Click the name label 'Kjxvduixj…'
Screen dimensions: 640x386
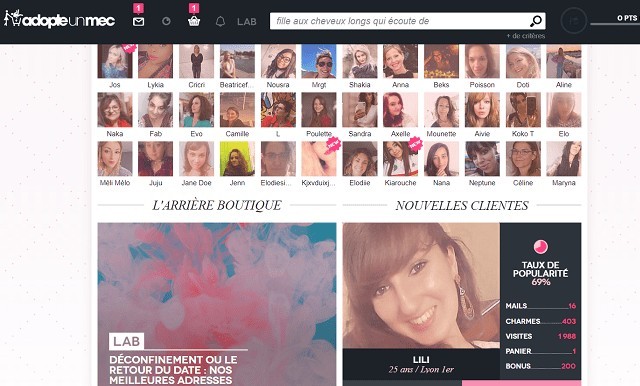[318, 183]
